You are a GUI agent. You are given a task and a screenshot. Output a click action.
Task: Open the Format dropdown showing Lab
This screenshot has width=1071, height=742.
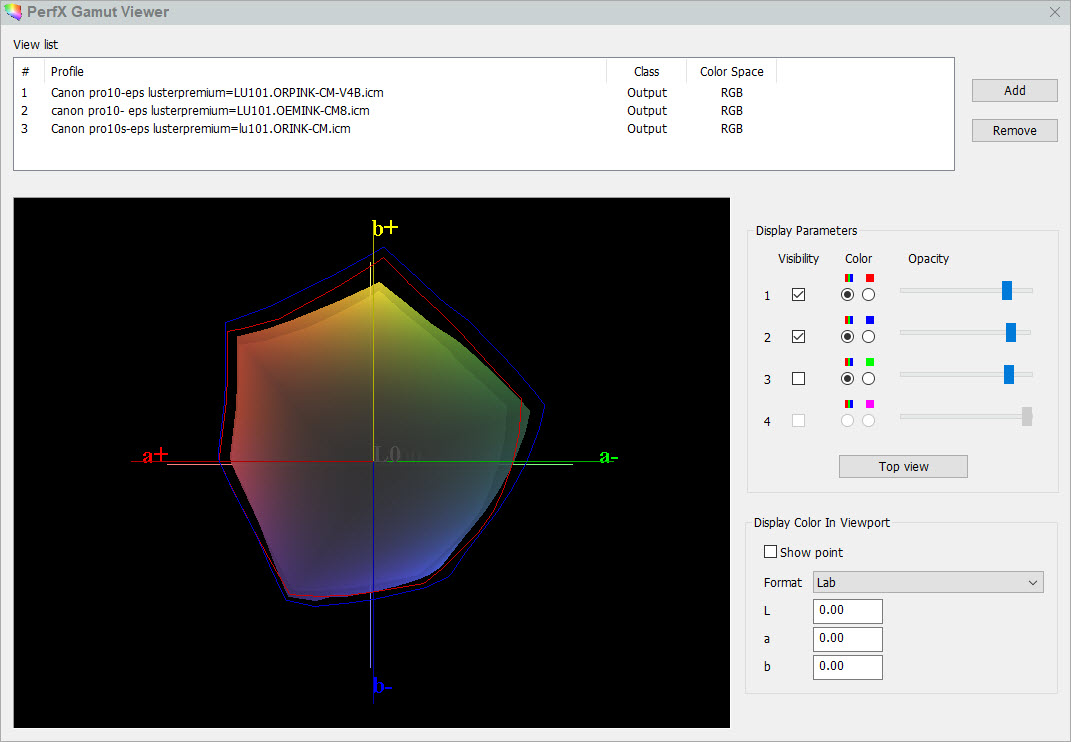[x=927, y=582]
